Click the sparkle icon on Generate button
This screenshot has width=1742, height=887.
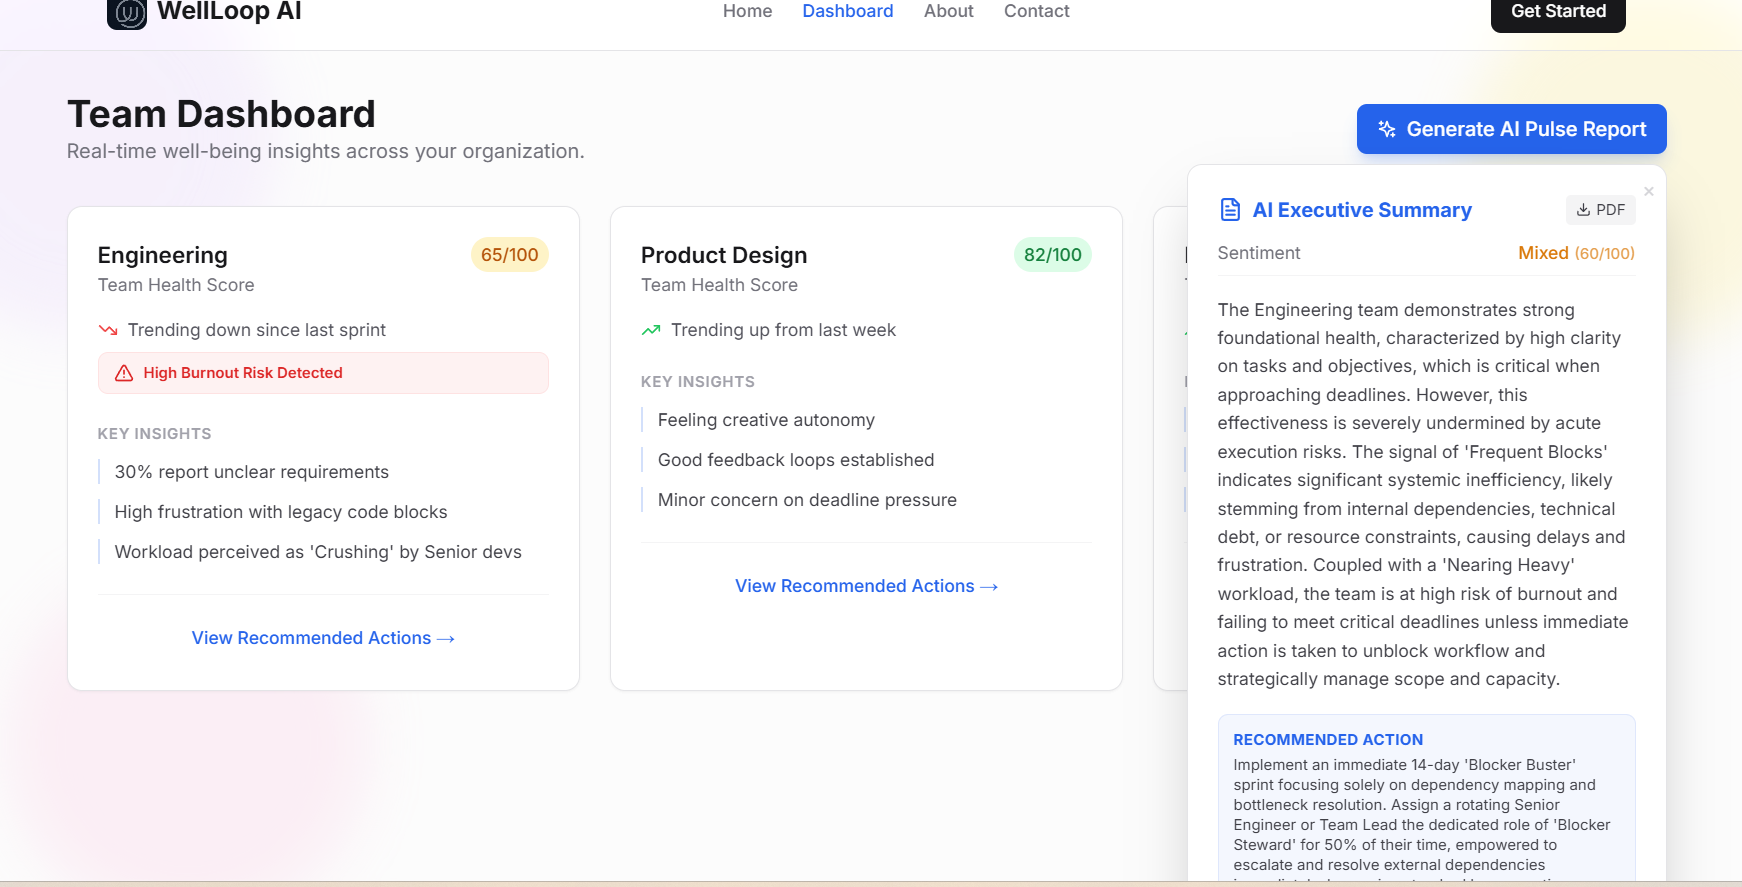pyautogui.click(x=1387, y=129)
